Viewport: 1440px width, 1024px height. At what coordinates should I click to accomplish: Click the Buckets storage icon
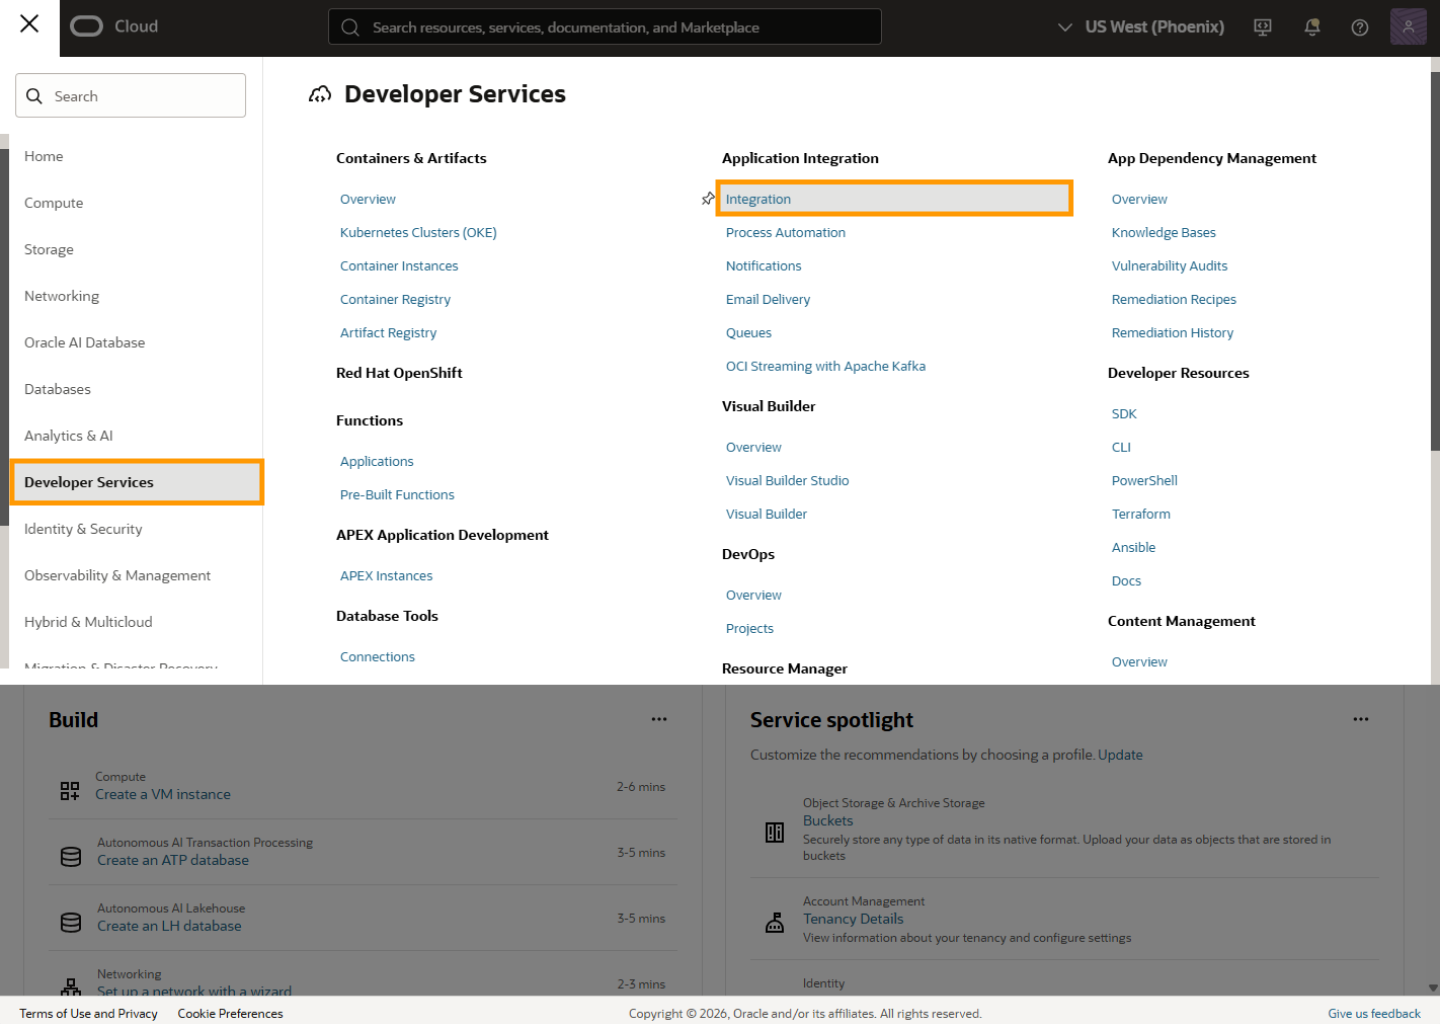click(x=775, y=832)
